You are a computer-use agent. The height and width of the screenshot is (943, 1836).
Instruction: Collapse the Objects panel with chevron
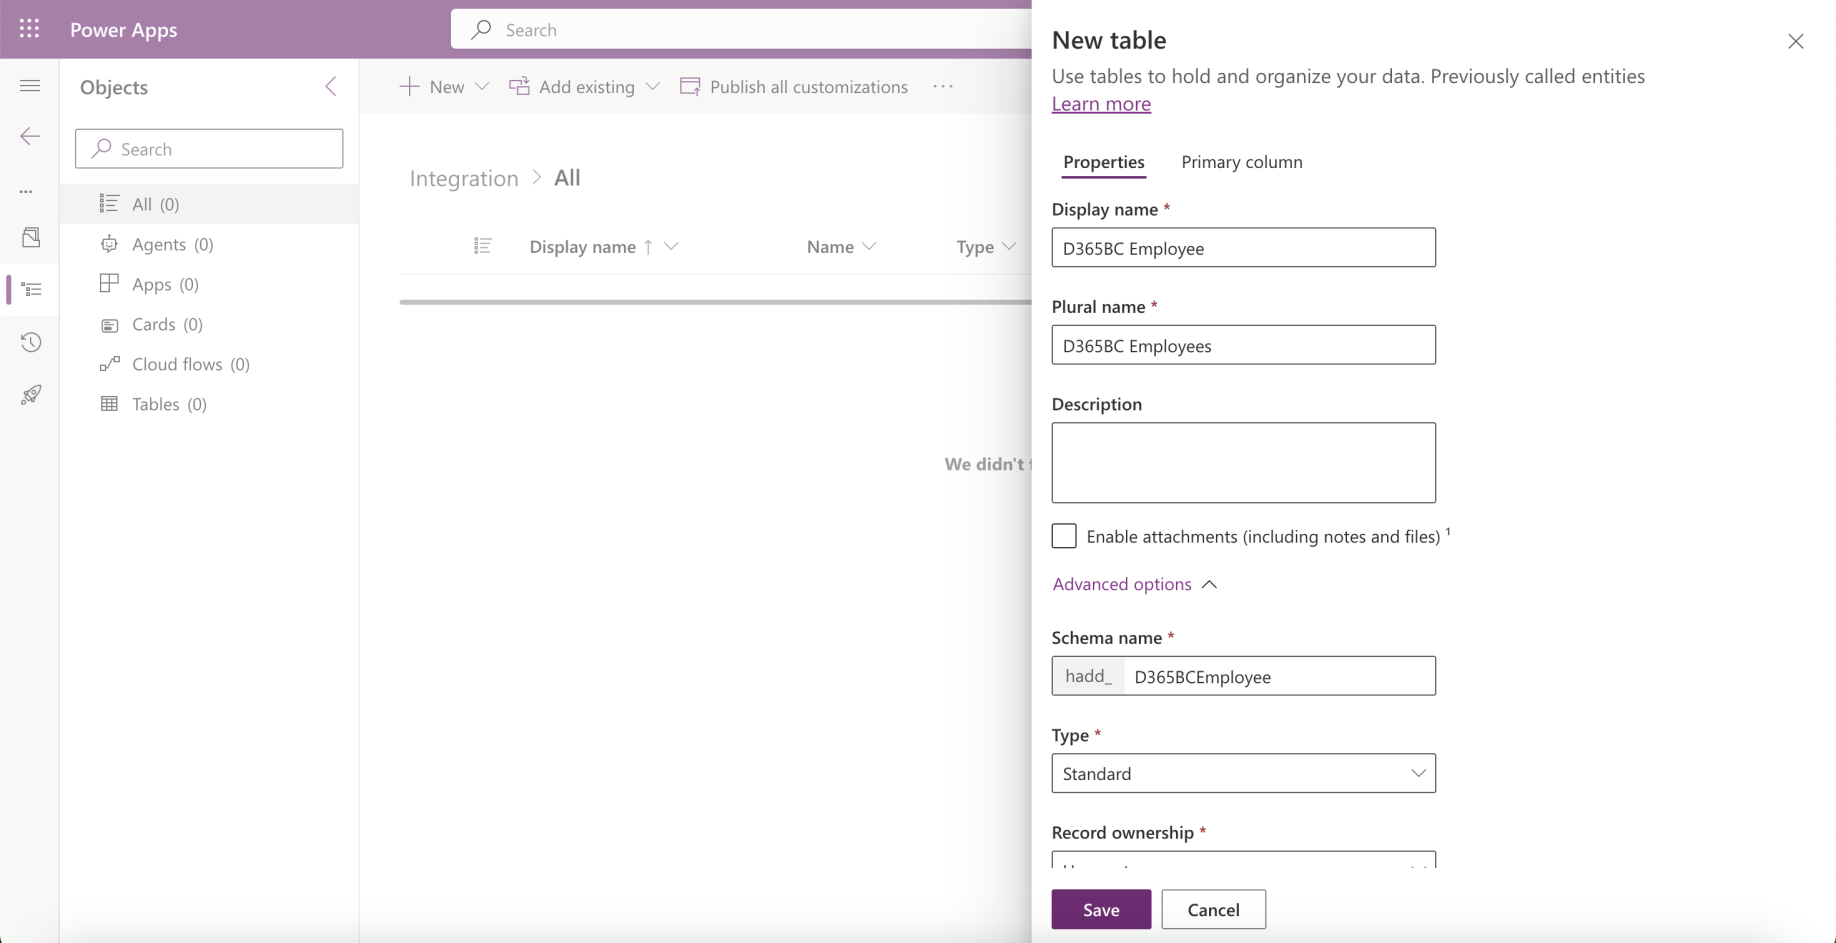pyautogui.click(x=331, y=87)
